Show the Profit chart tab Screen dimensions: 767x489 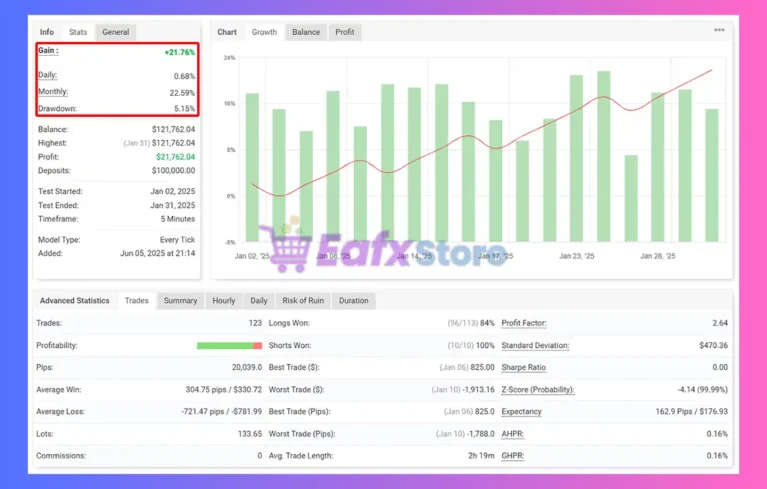tap(343, 32)
